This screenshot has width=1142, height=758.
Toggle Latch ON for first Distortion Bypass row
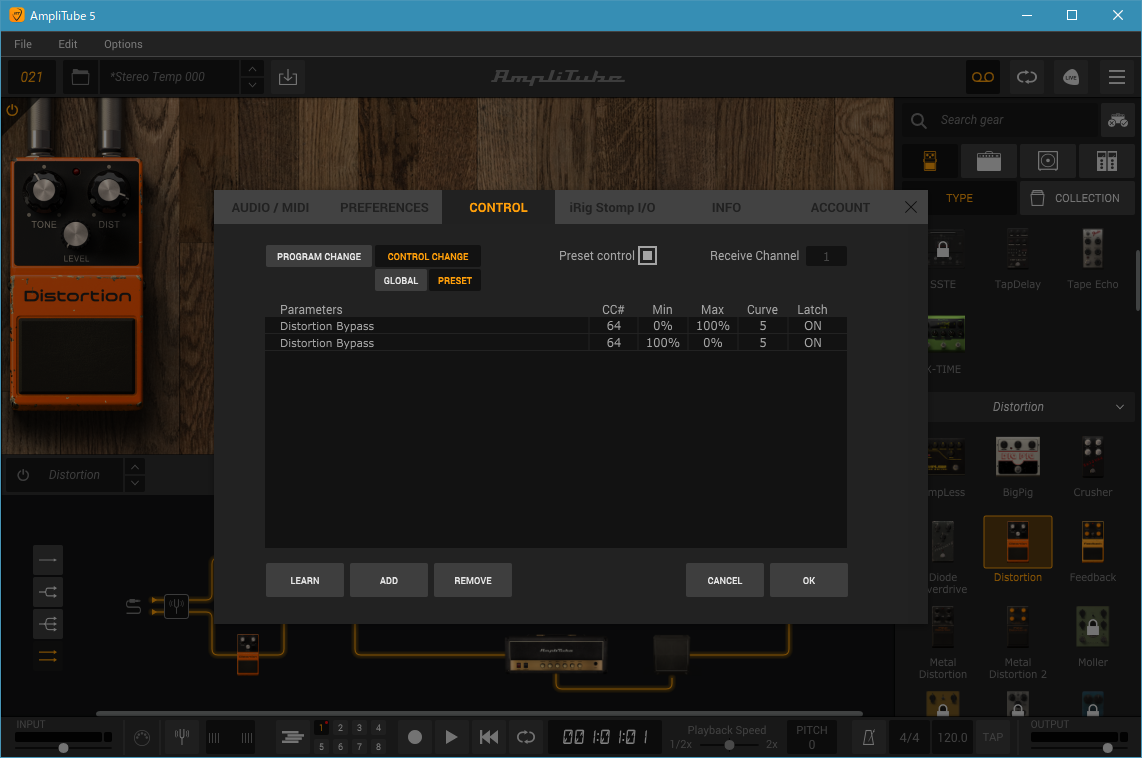813,325
